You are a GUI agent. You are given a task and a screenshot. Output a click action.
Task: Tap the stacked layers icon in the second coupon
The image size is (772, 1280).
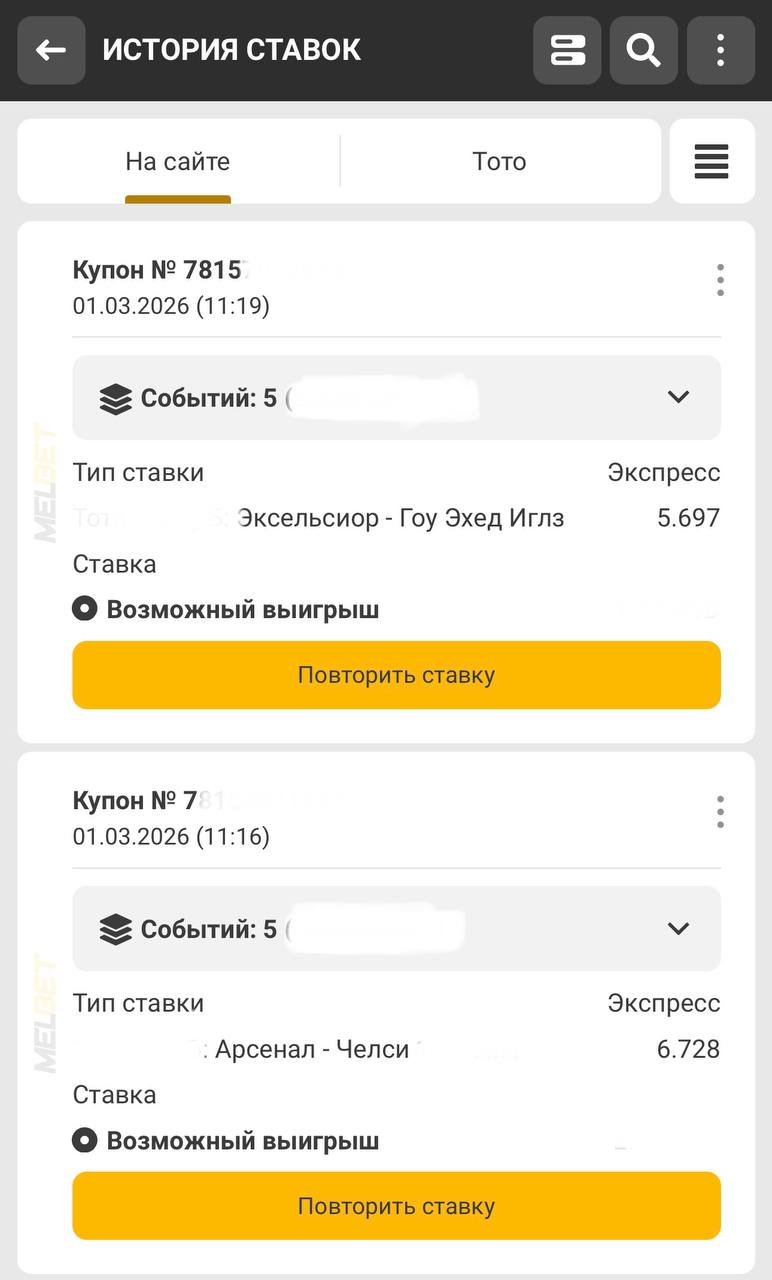pyautogui.click(x=116, y=930)
